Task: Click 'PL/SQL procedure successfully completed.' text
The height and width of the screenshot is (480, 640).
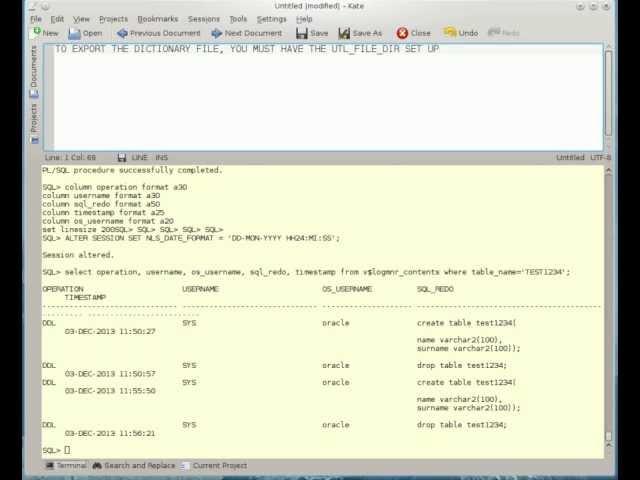Action: 132,170
